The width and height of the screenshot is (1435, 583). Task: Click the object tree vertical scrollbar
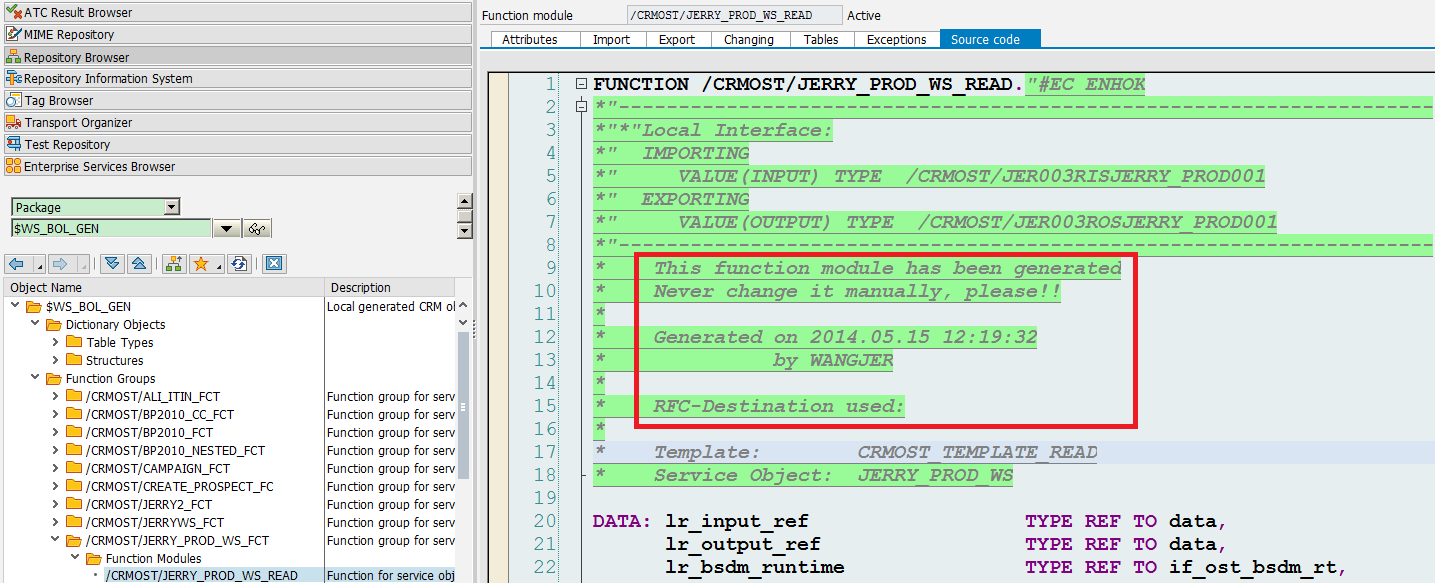[x=463, y=405]
